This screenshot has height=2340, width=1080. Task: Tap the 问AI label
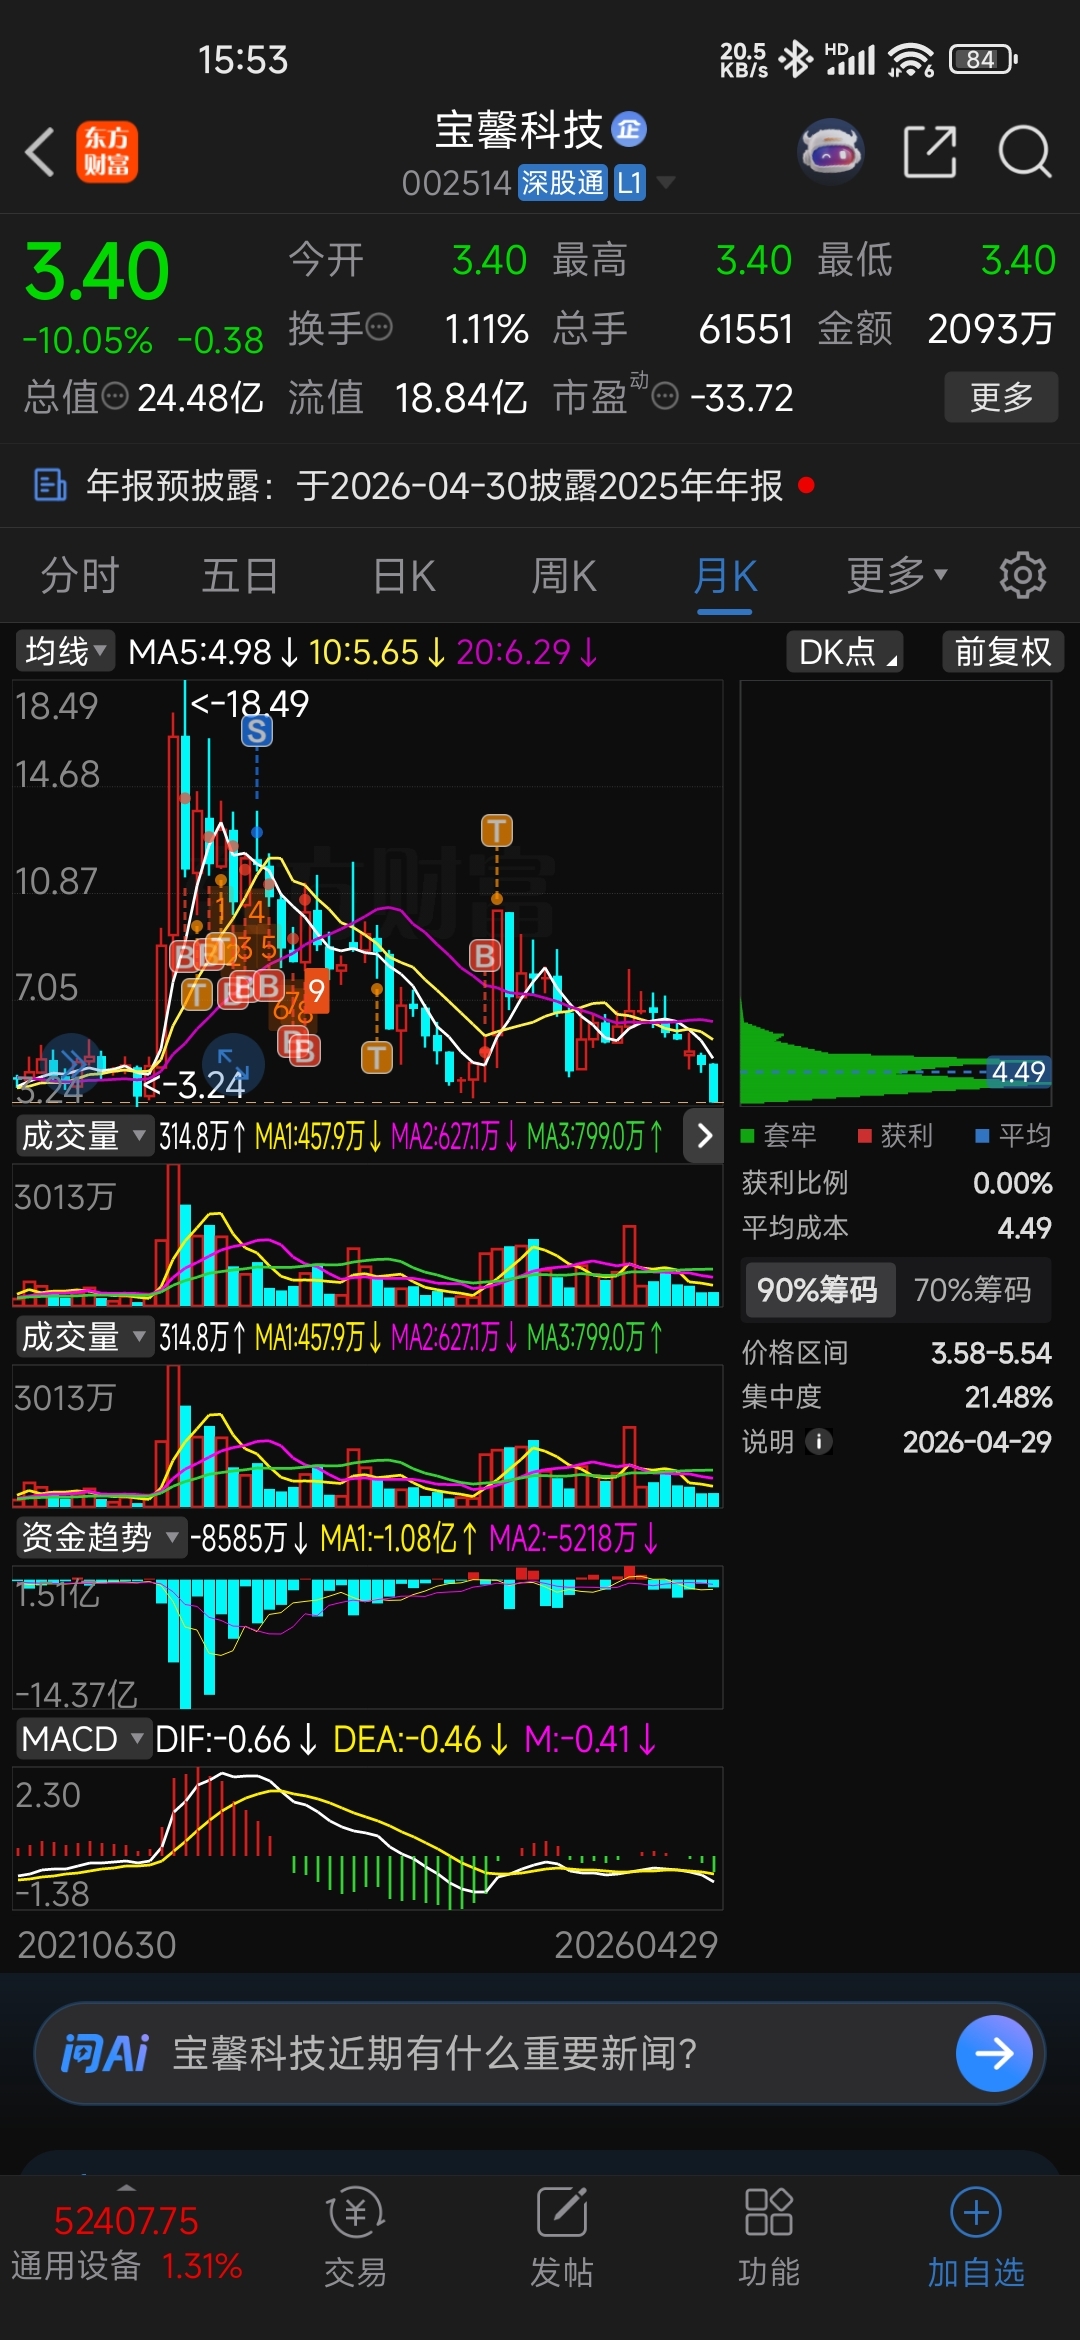pyautogui.click(x=104, y=2053)
